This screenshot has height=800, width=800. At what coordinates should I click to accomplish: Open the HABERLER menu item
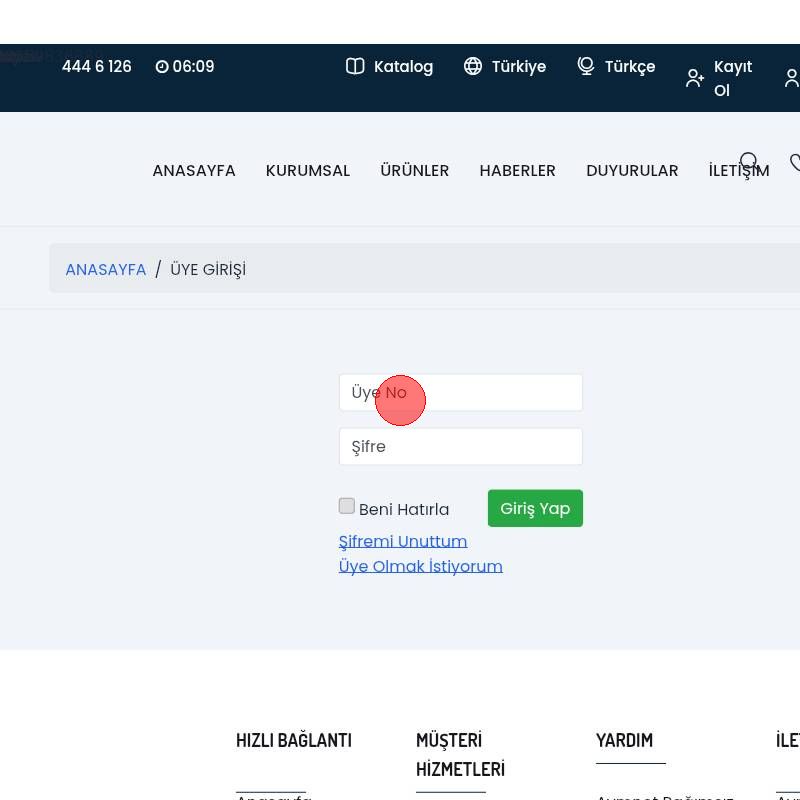tap(517, 171)
